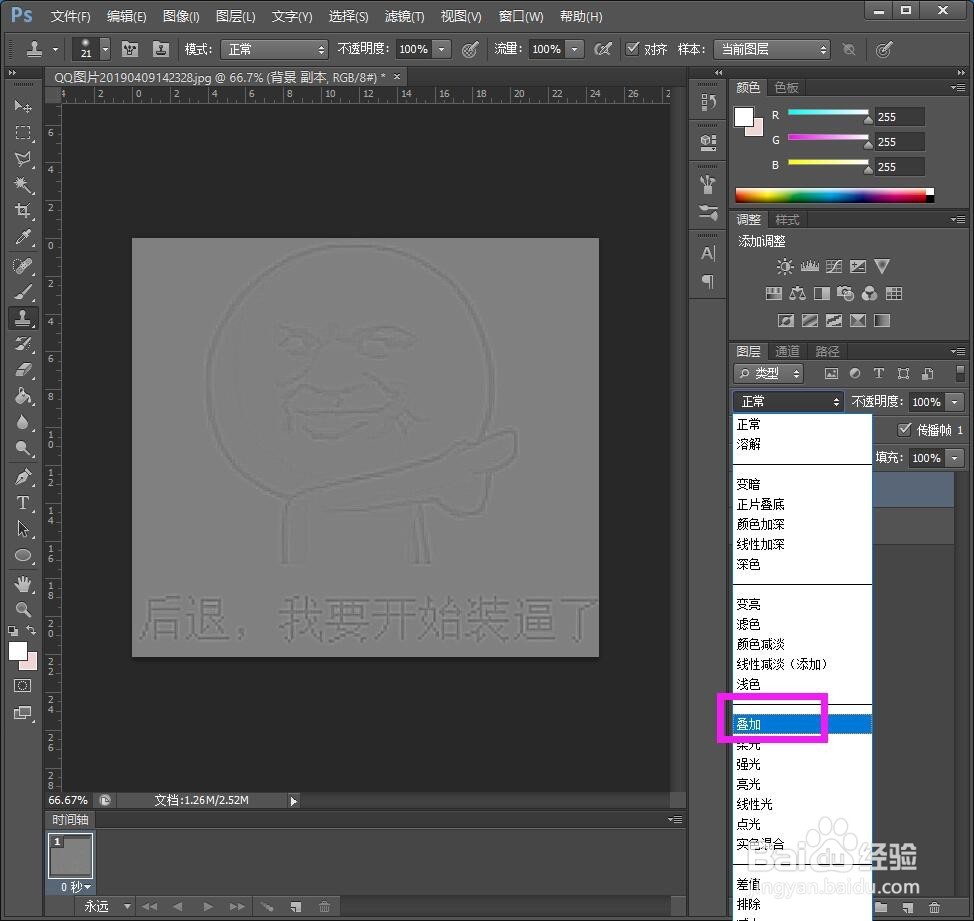Open the Mode dropdown in options bar
This screenshot has width=974, height=921.
(274, 49)
